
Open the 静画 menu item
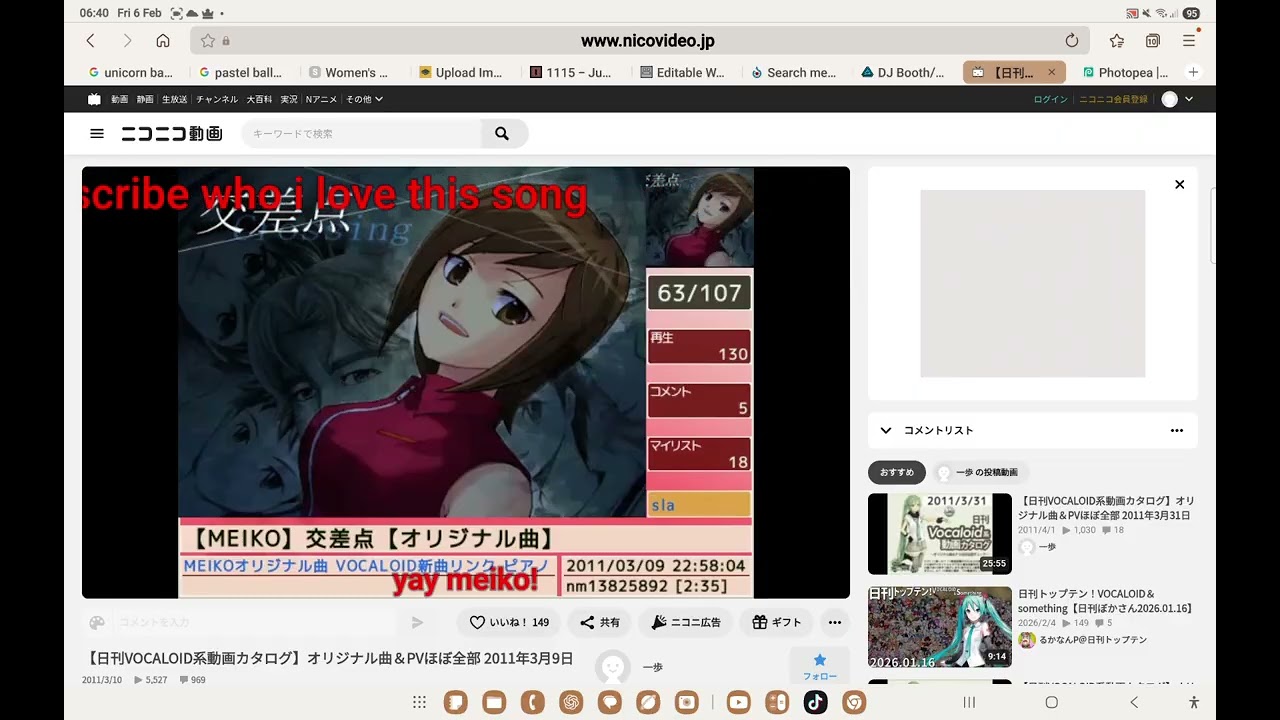click(145, 99)
